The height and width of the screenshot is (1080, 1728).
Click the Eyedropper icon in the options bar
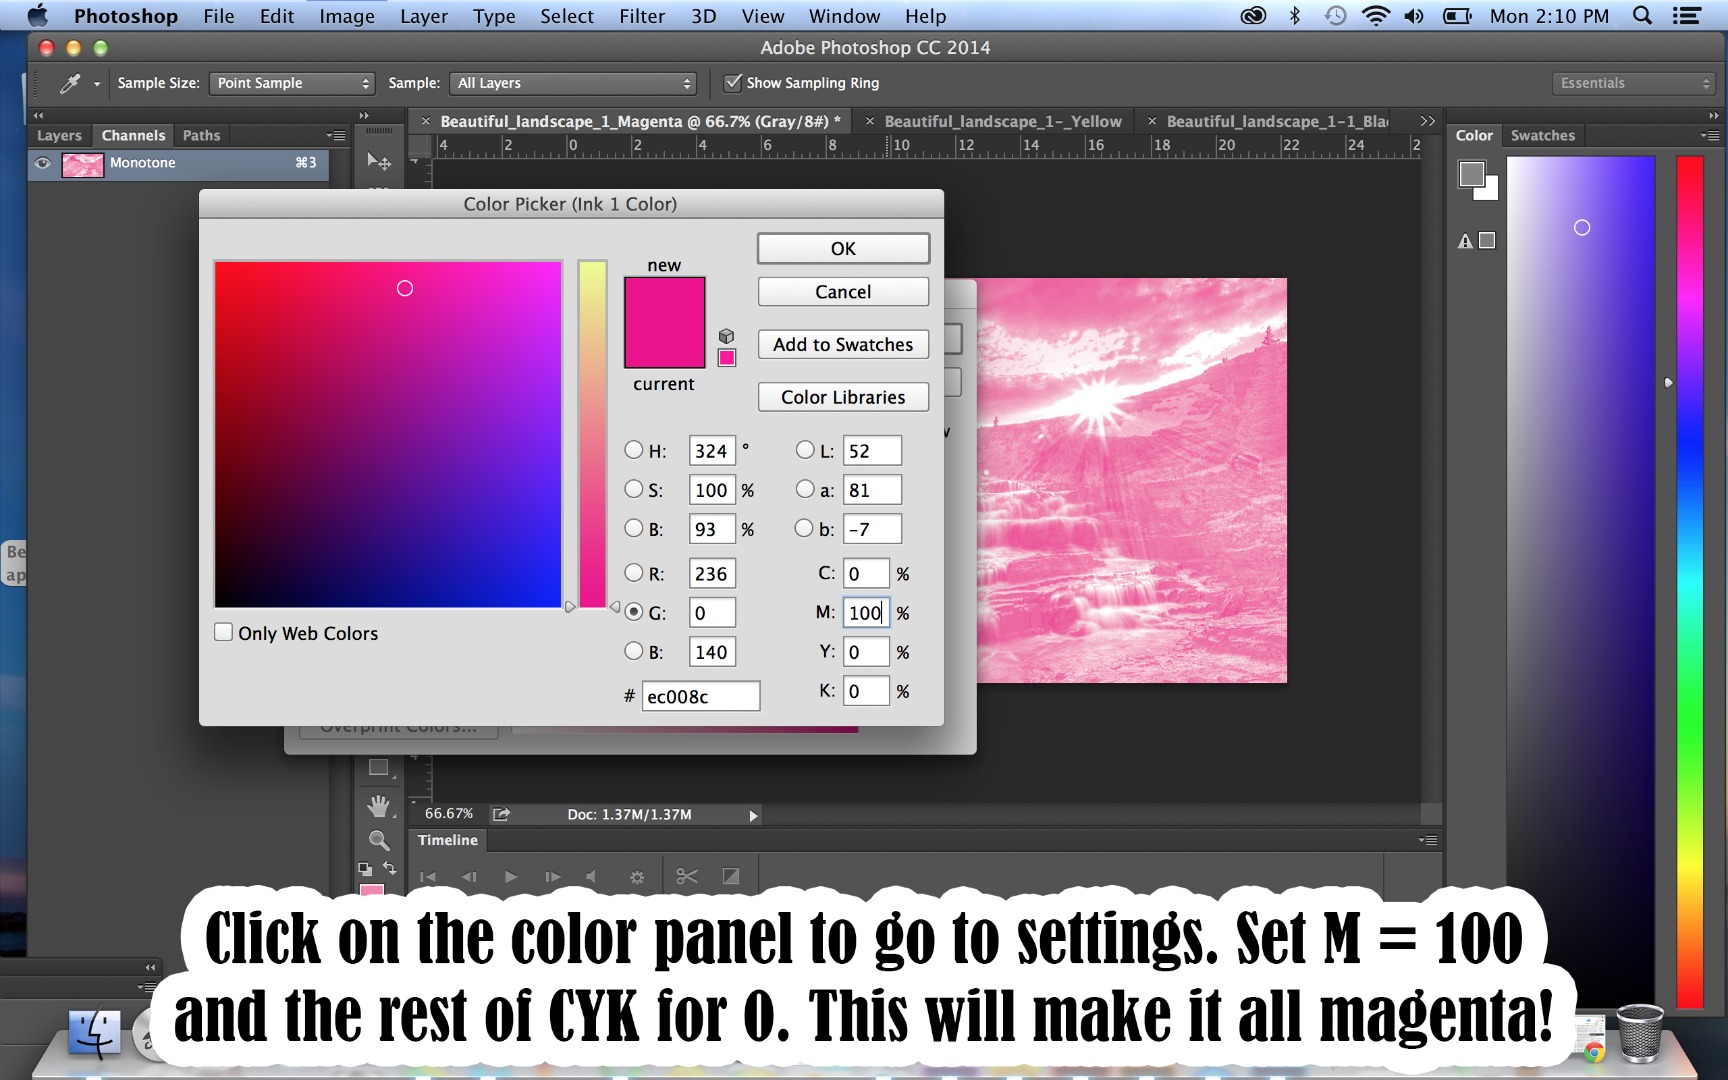pyautogui.click(x=70, y=83)
